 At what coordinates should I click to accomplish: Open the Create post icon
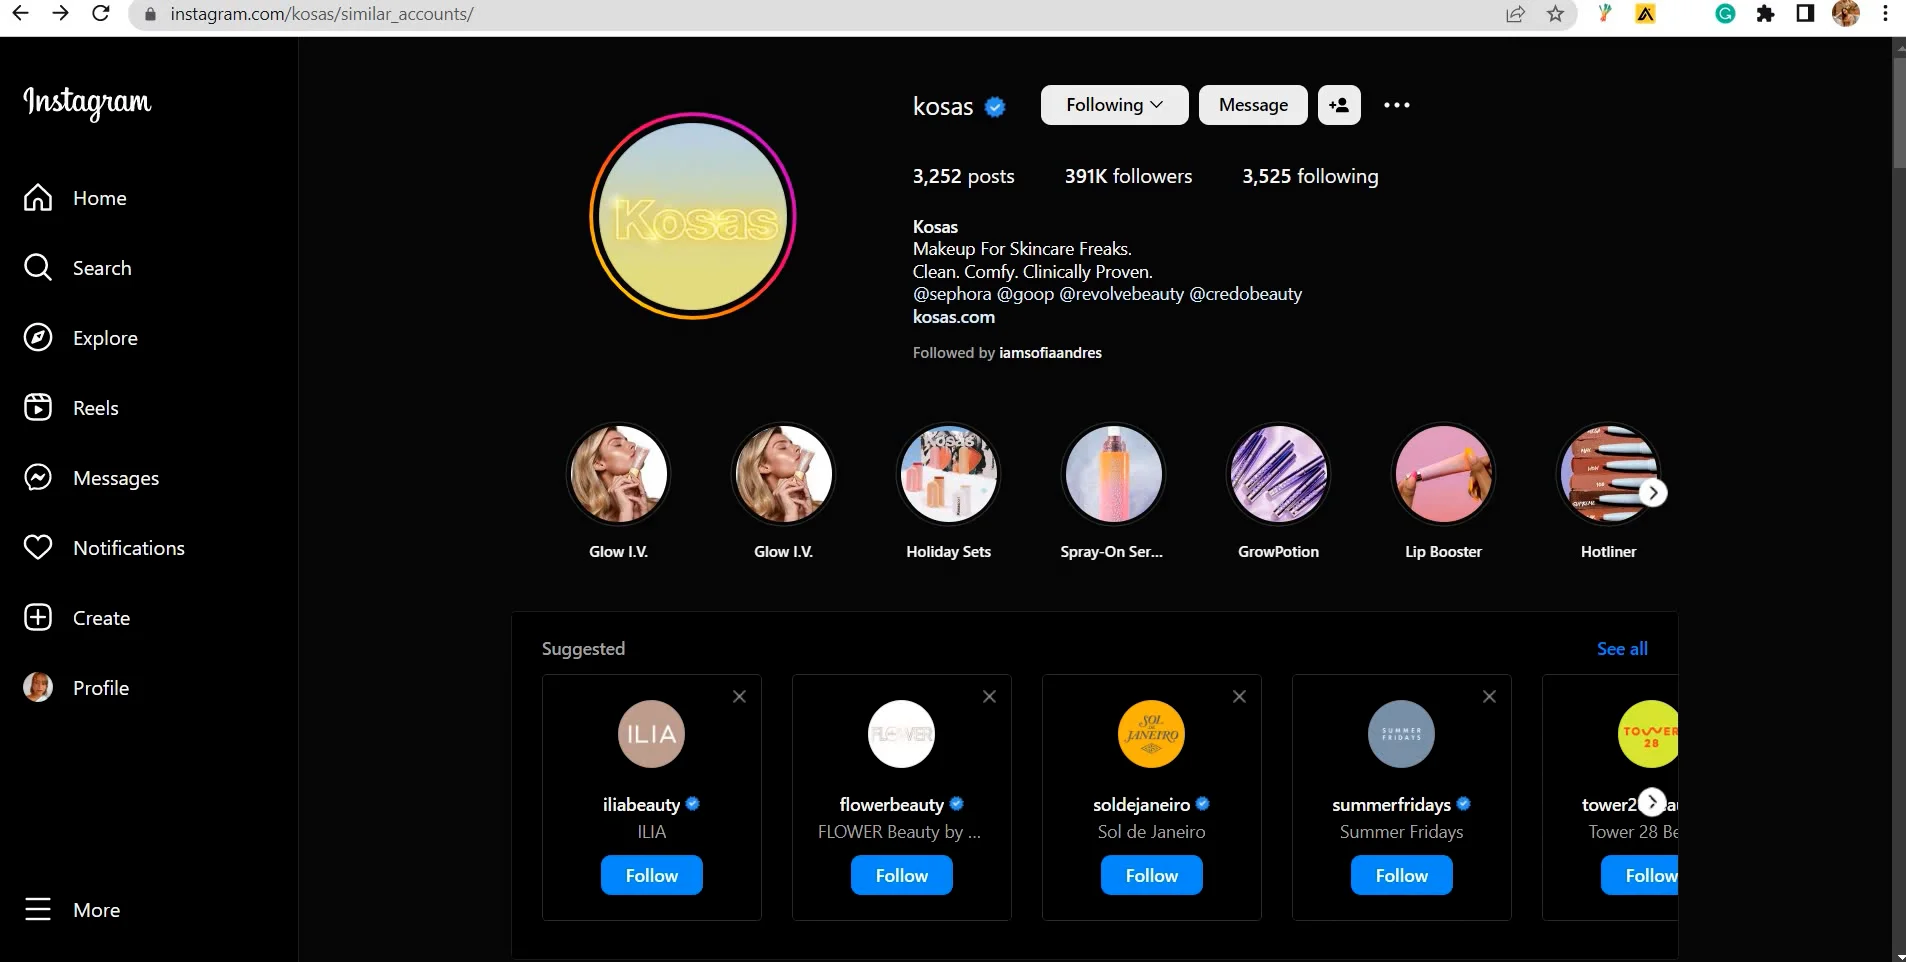click(38, 617)
